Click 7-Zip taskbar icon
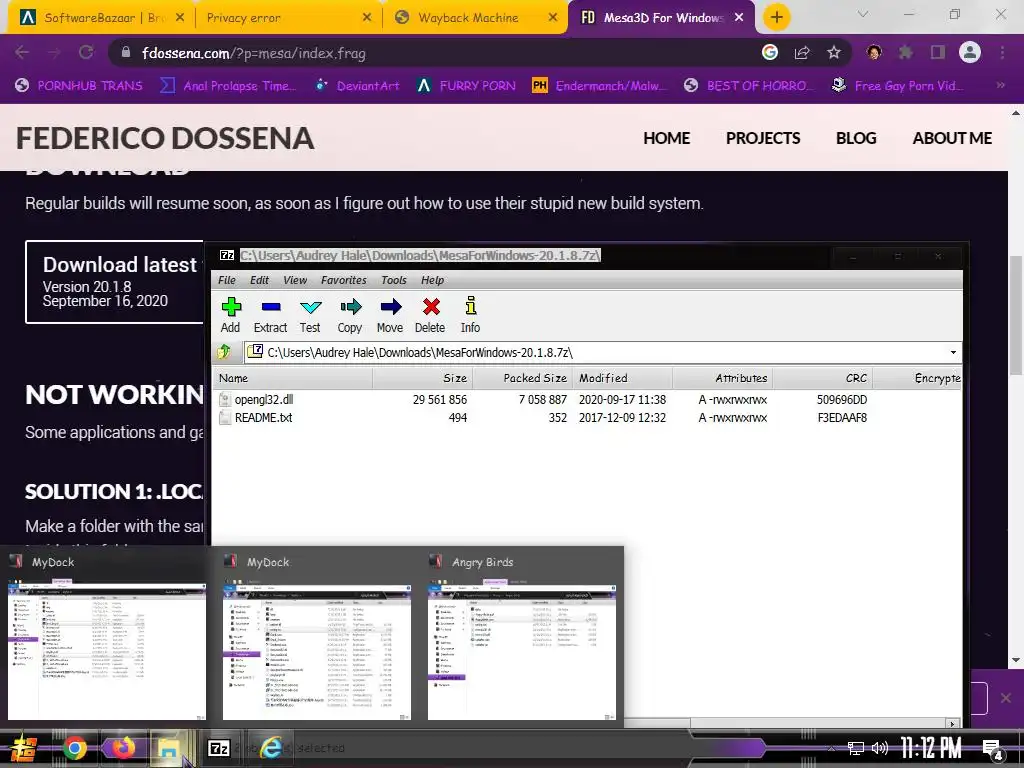Image resolution: width=1024 pixels, height=768 pixels. pyautogui.click(x=218, y=748)
